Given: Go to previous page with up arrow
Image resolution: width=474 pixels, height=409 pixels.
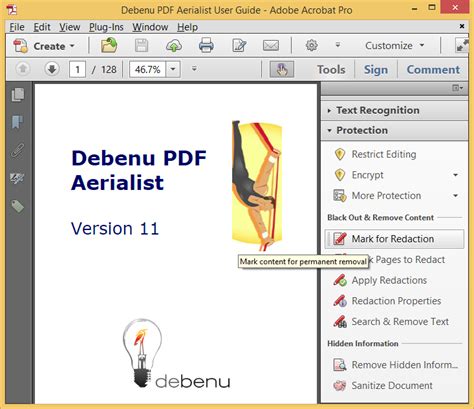Looking at the screenshot, I should pos(23,69).
